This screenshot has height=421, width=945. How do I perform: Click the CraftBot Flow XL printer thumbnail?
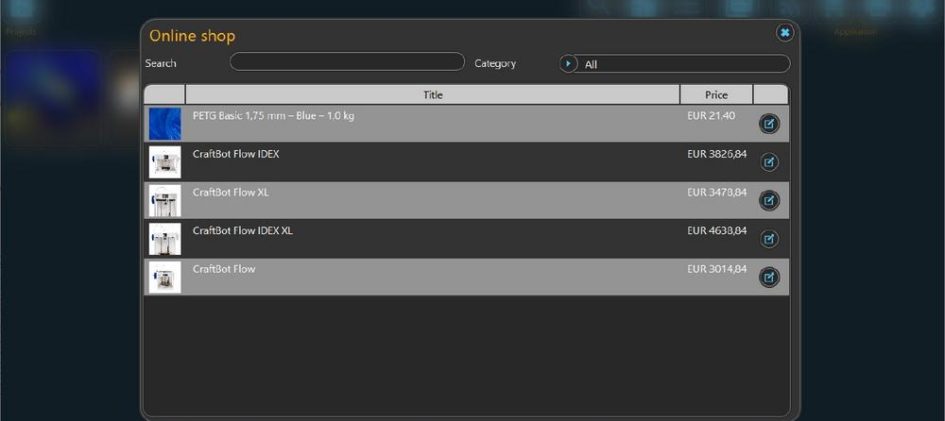tap(165, 200)
